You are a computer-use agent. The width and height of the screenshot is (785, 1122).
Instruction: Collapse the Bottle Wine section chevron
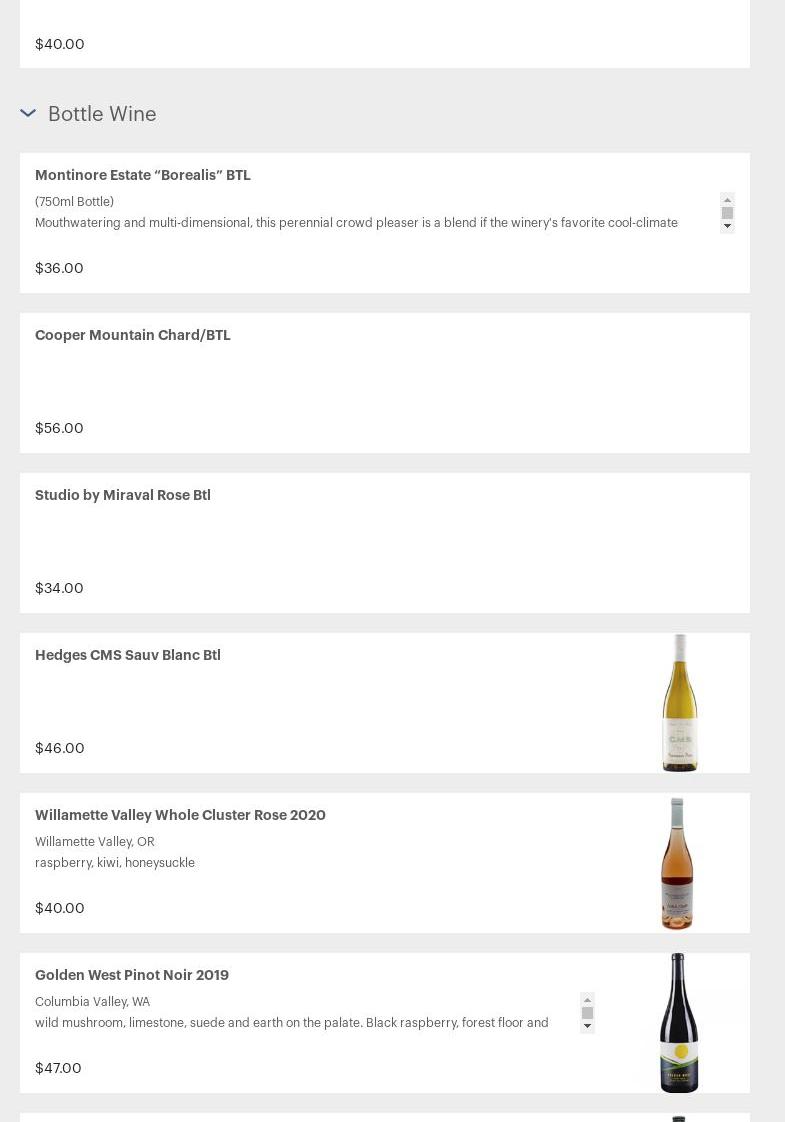point(28,114)
